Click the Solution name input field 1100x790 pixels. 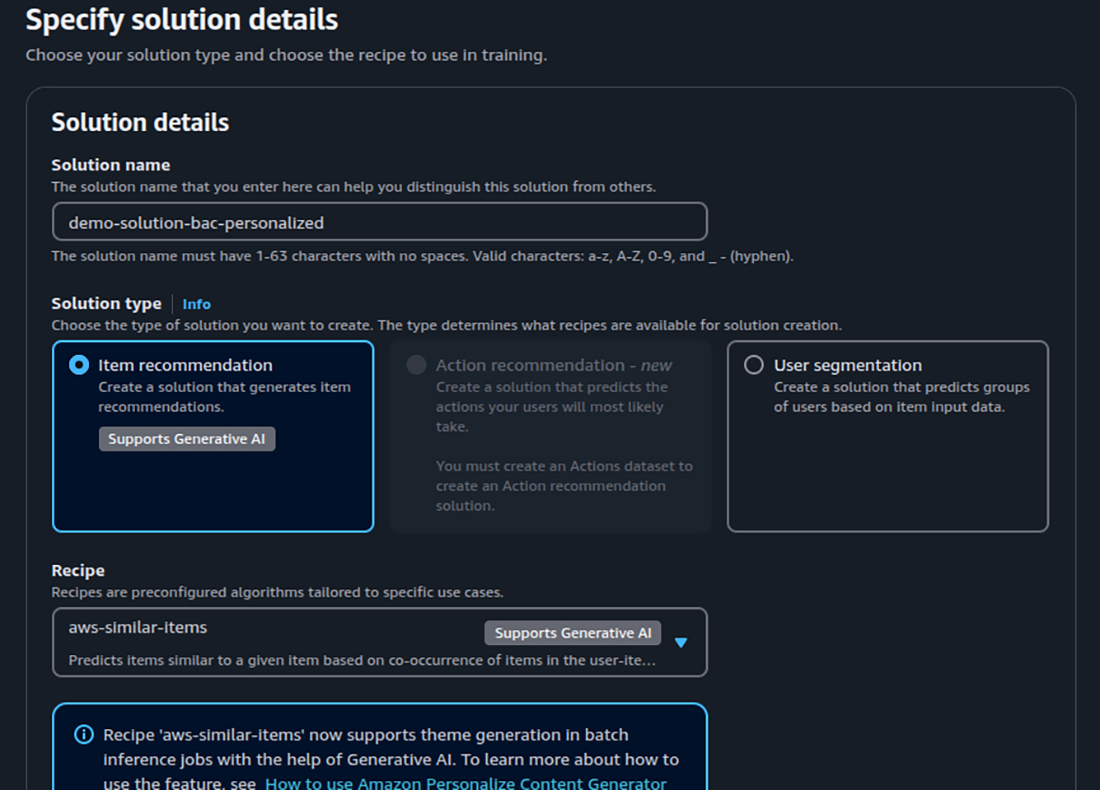[380, 222]
